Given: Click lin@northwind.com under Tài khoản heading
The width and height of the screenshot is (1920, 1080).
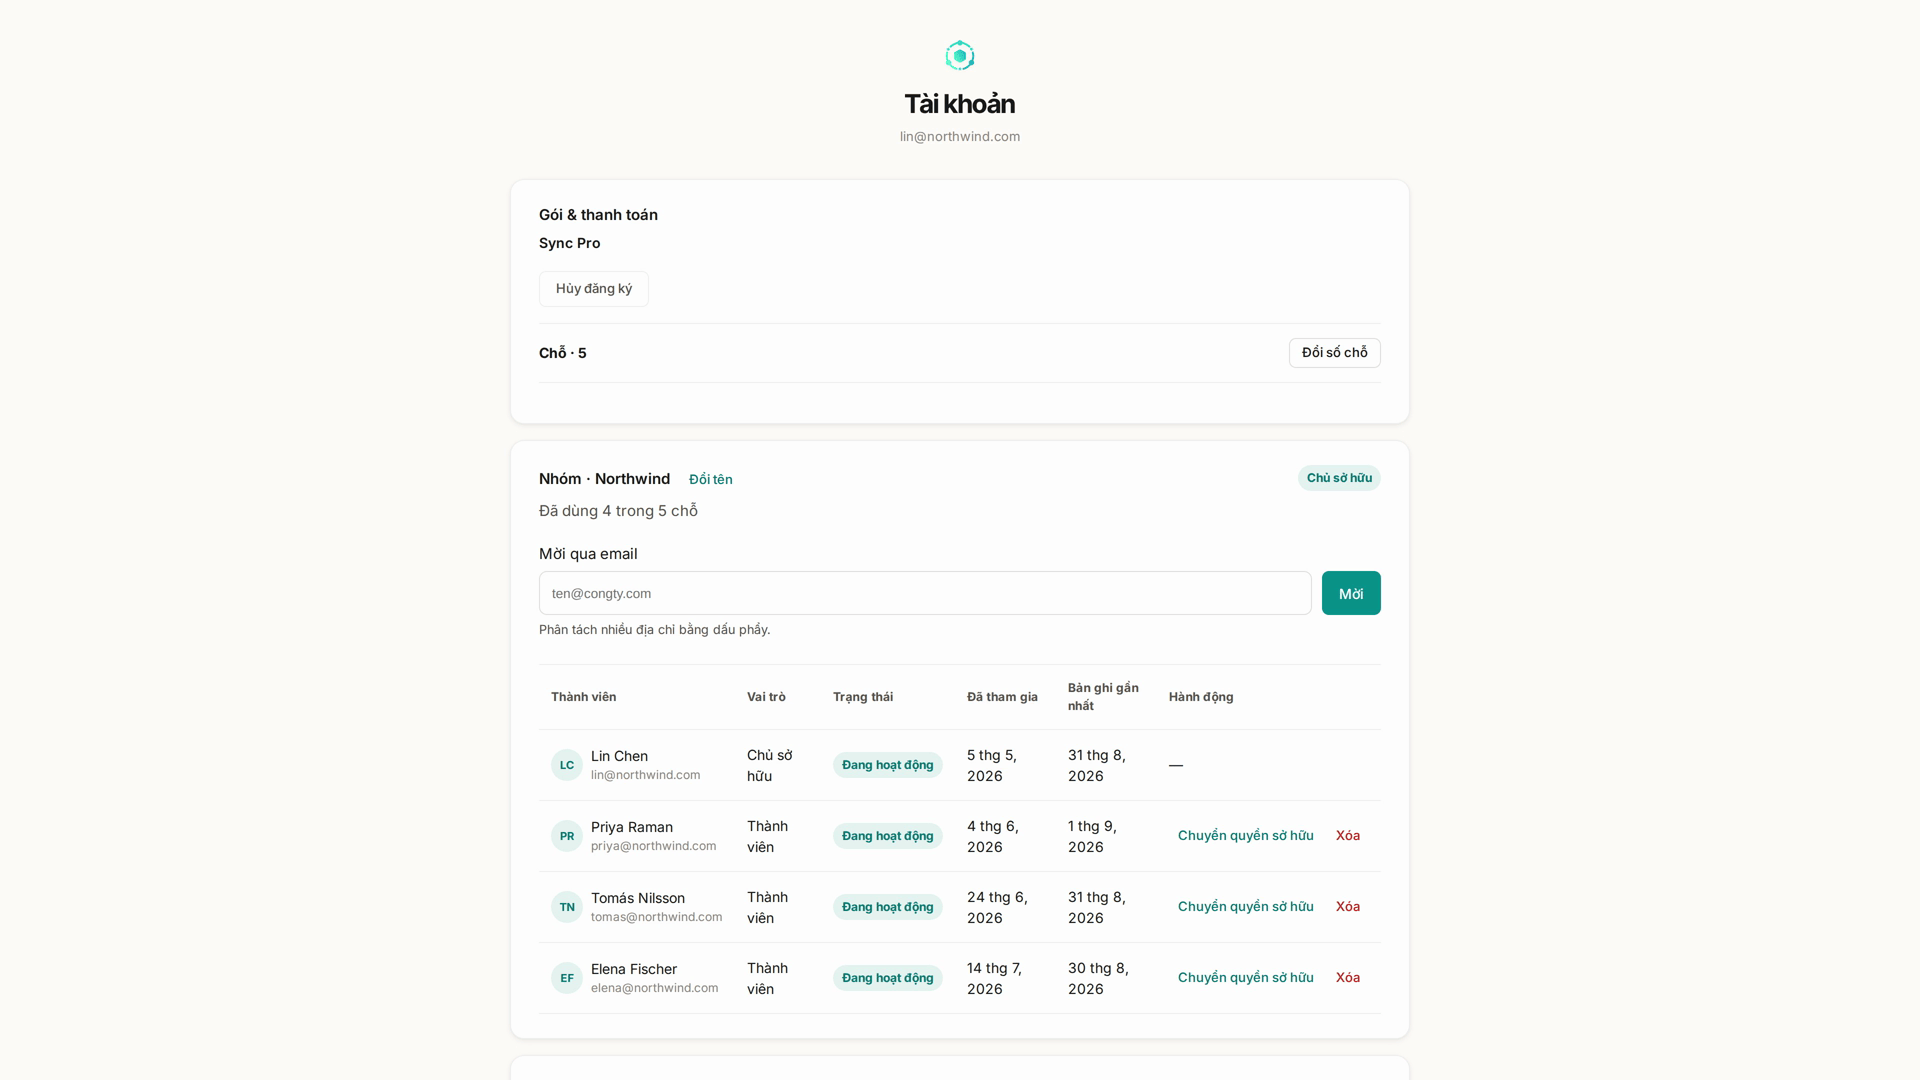Looking at the screenshot, I should pyautogui.click(x=960, y=137).
